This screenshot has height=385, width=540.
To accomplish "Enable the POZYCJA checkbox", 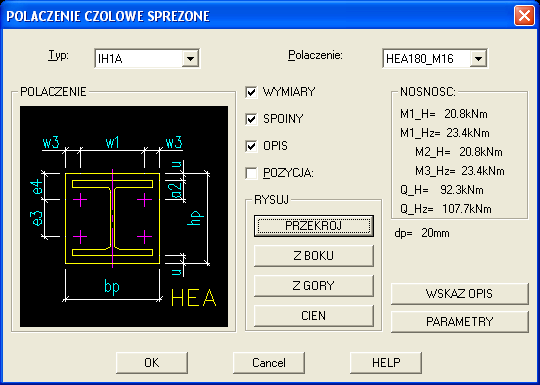I will click(251, 173).
